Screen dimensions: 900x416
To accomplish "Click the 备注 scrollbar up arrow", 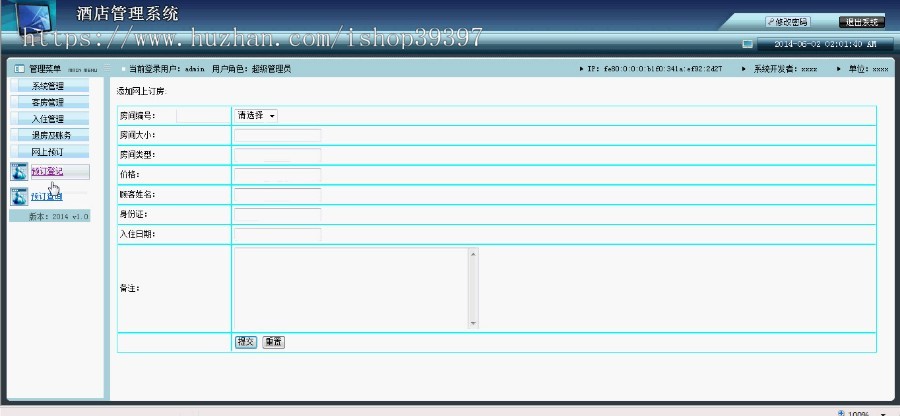I will click(x=474, y=254).
